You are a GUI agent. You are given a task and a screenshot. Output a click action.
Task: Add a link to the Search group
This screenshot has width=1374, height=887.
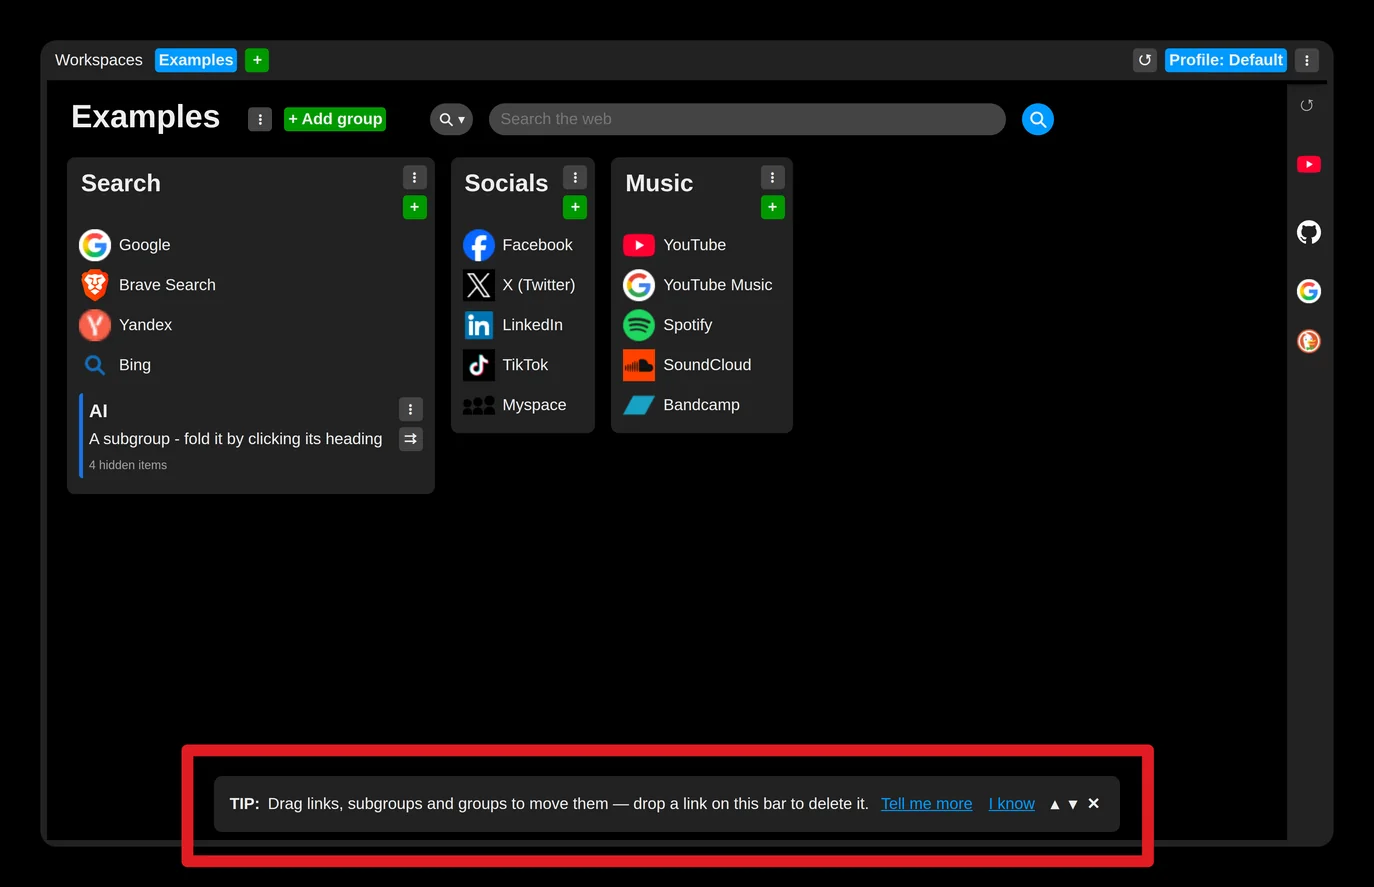[x=415, y=207]
